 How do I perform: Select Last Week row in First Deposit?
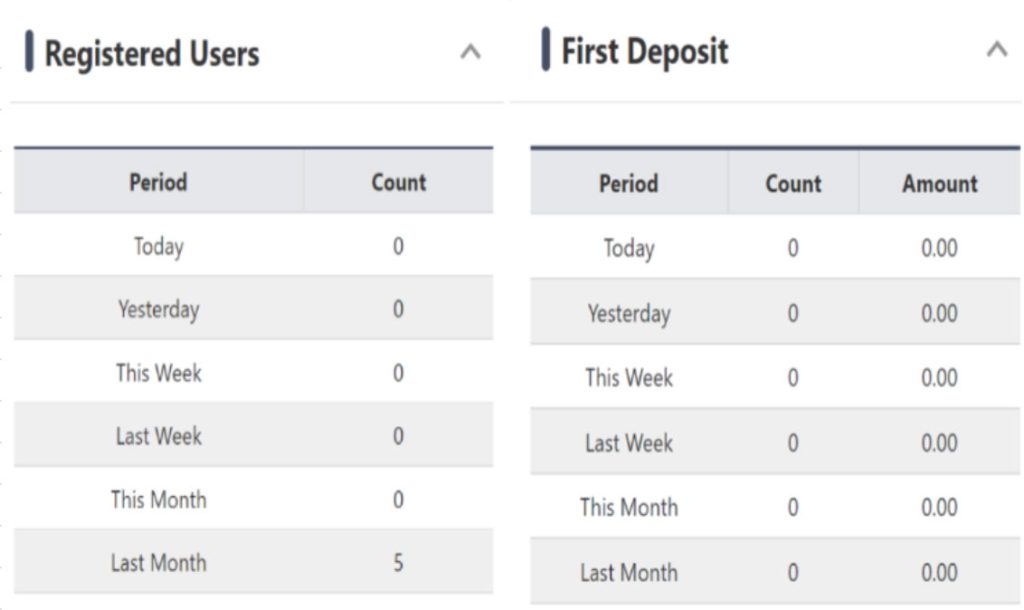tap(628, 442)
